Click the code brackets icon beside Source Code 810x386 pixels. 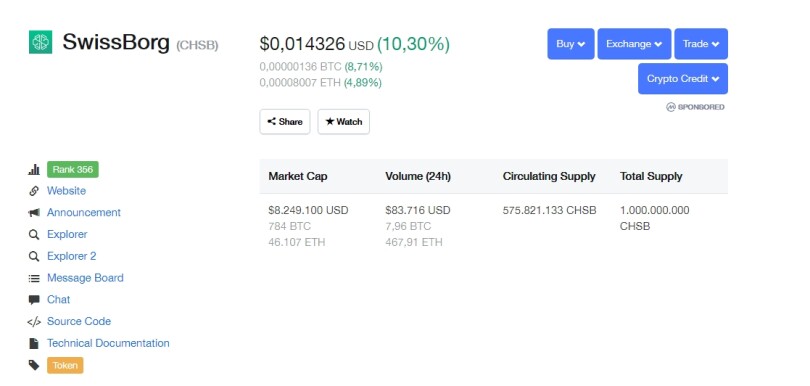pyautogui.click(x=34, y=322)
